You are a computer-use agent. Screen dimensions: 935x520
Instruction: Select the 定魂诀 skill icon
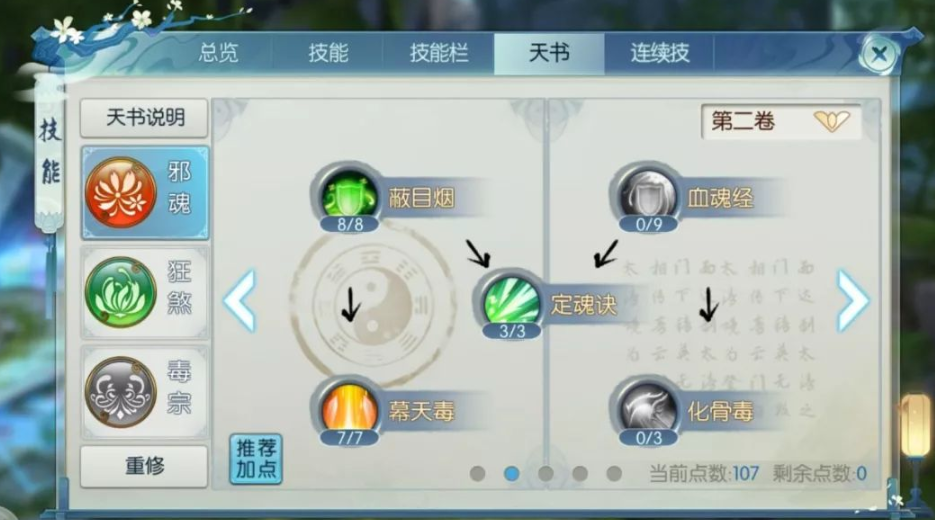511,301
